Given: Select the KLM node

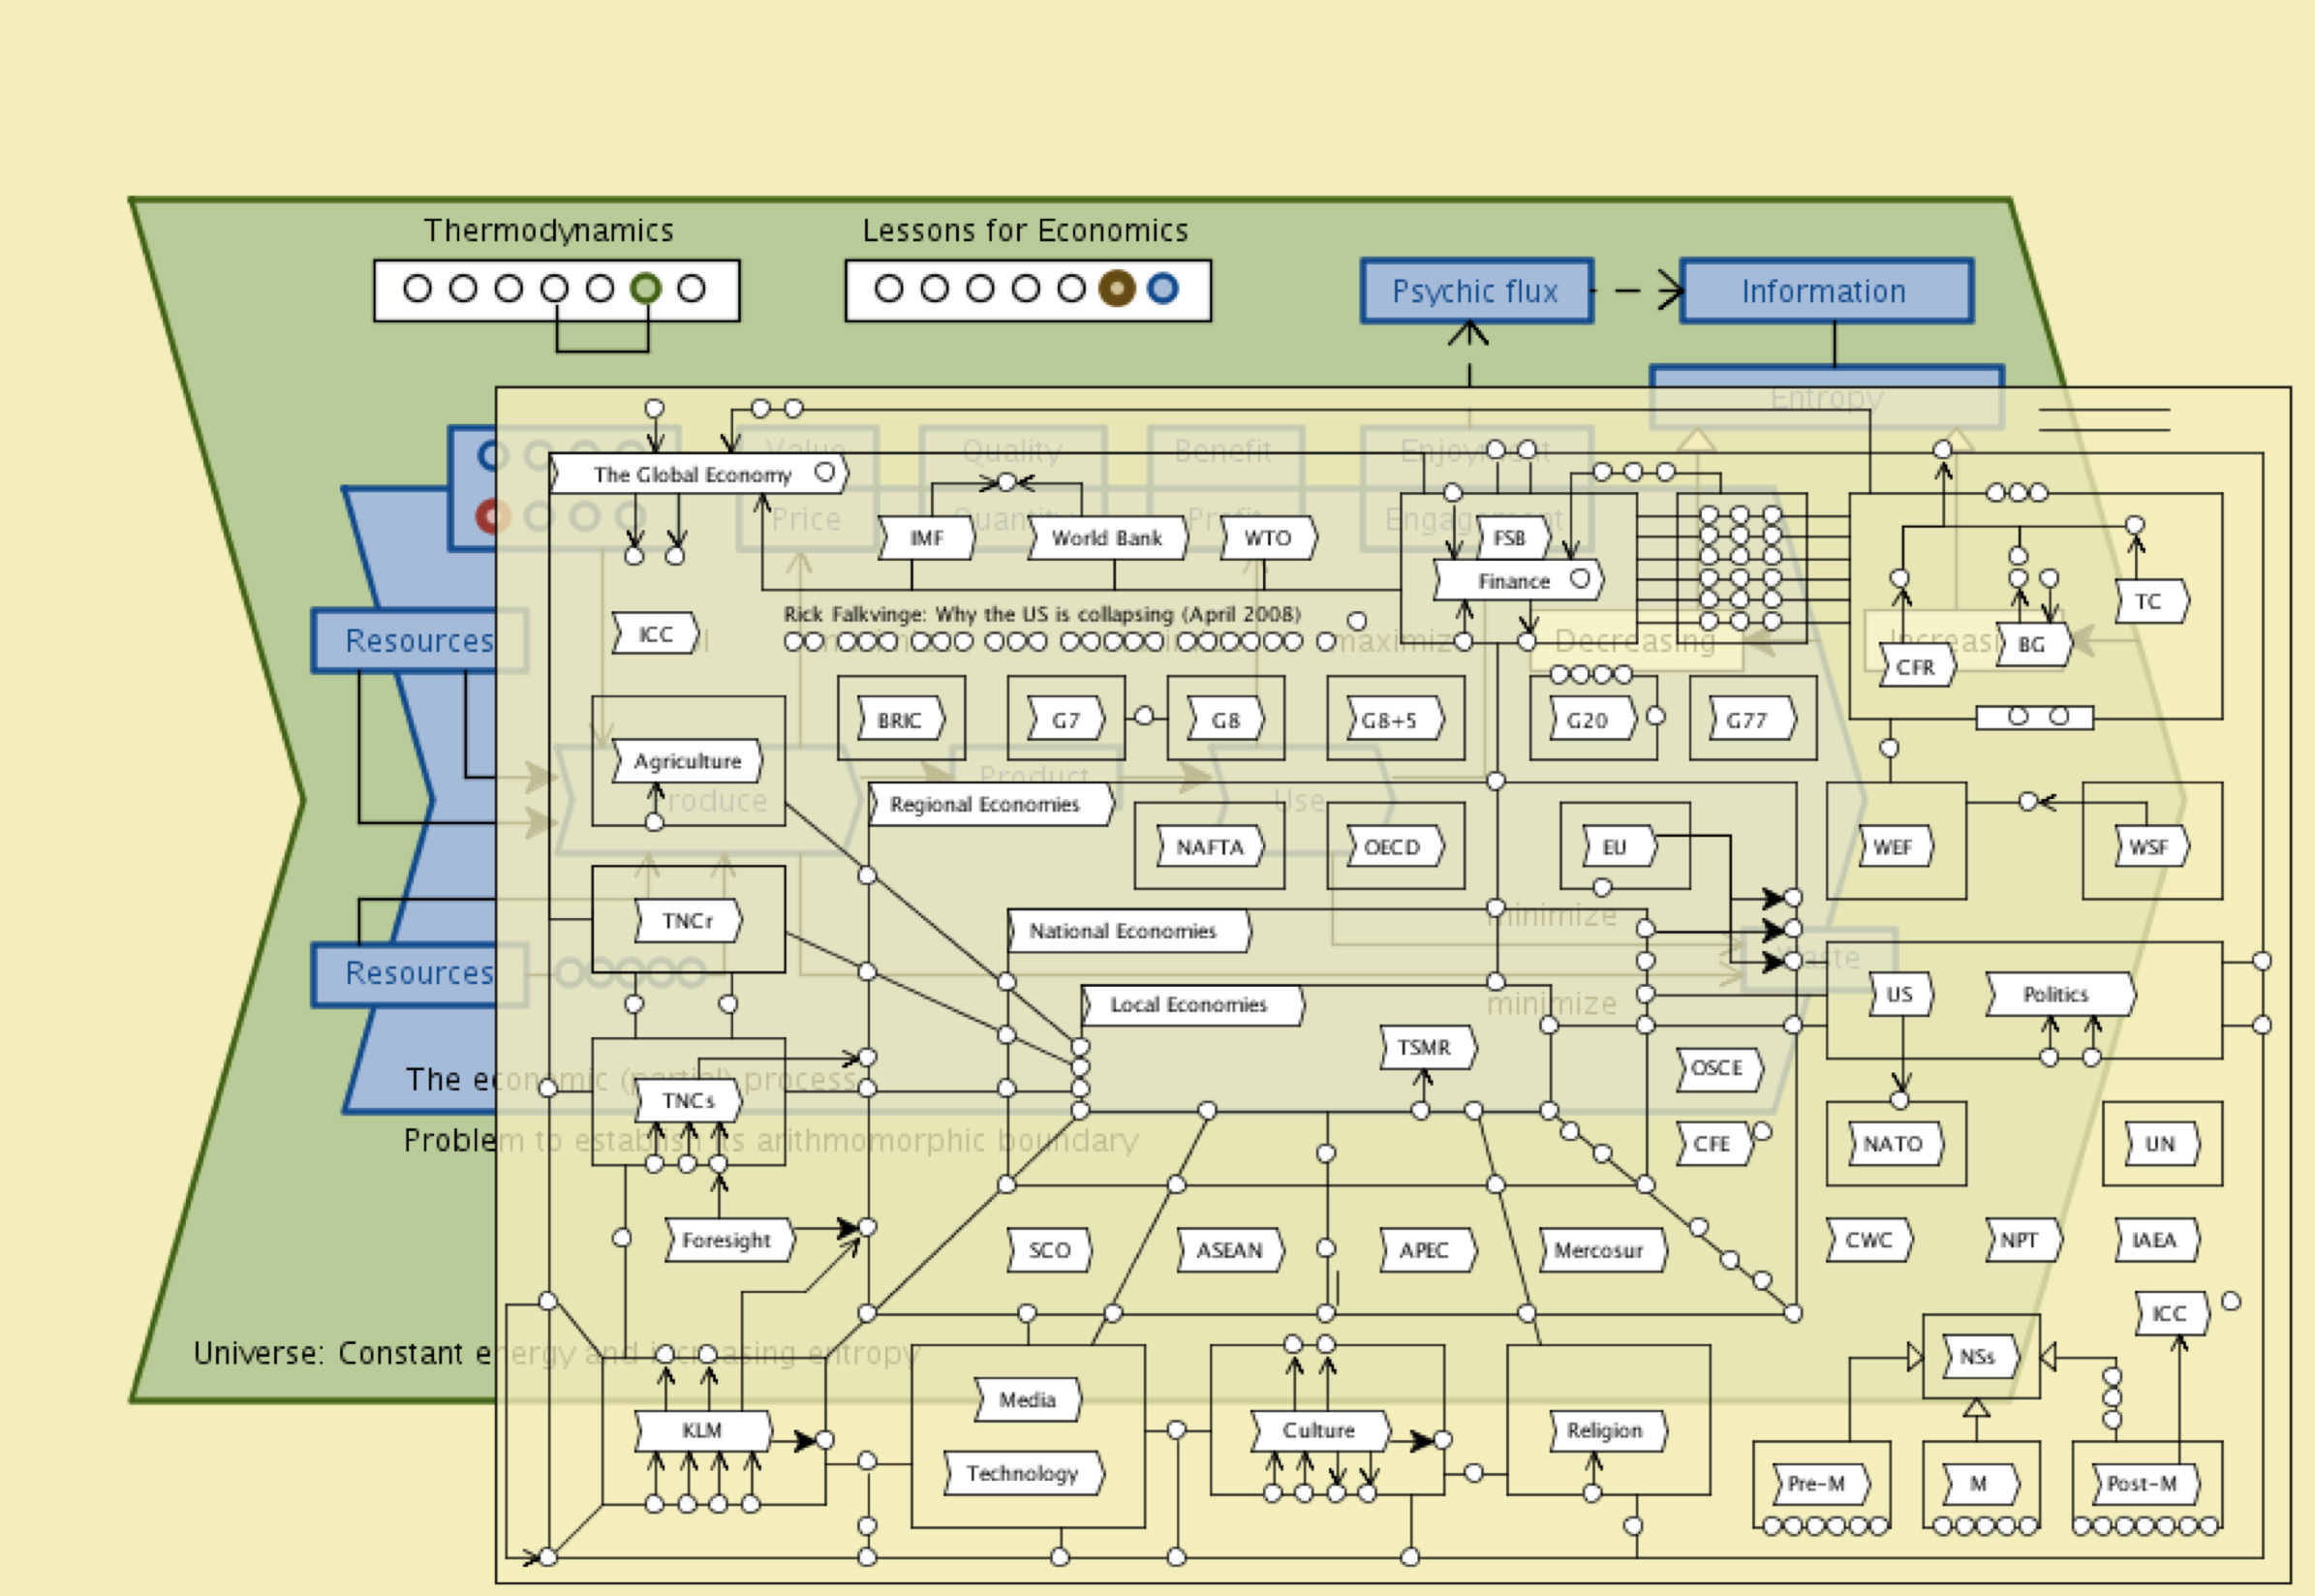Looking at the screenshot, I should click(x=702, y=1430).
